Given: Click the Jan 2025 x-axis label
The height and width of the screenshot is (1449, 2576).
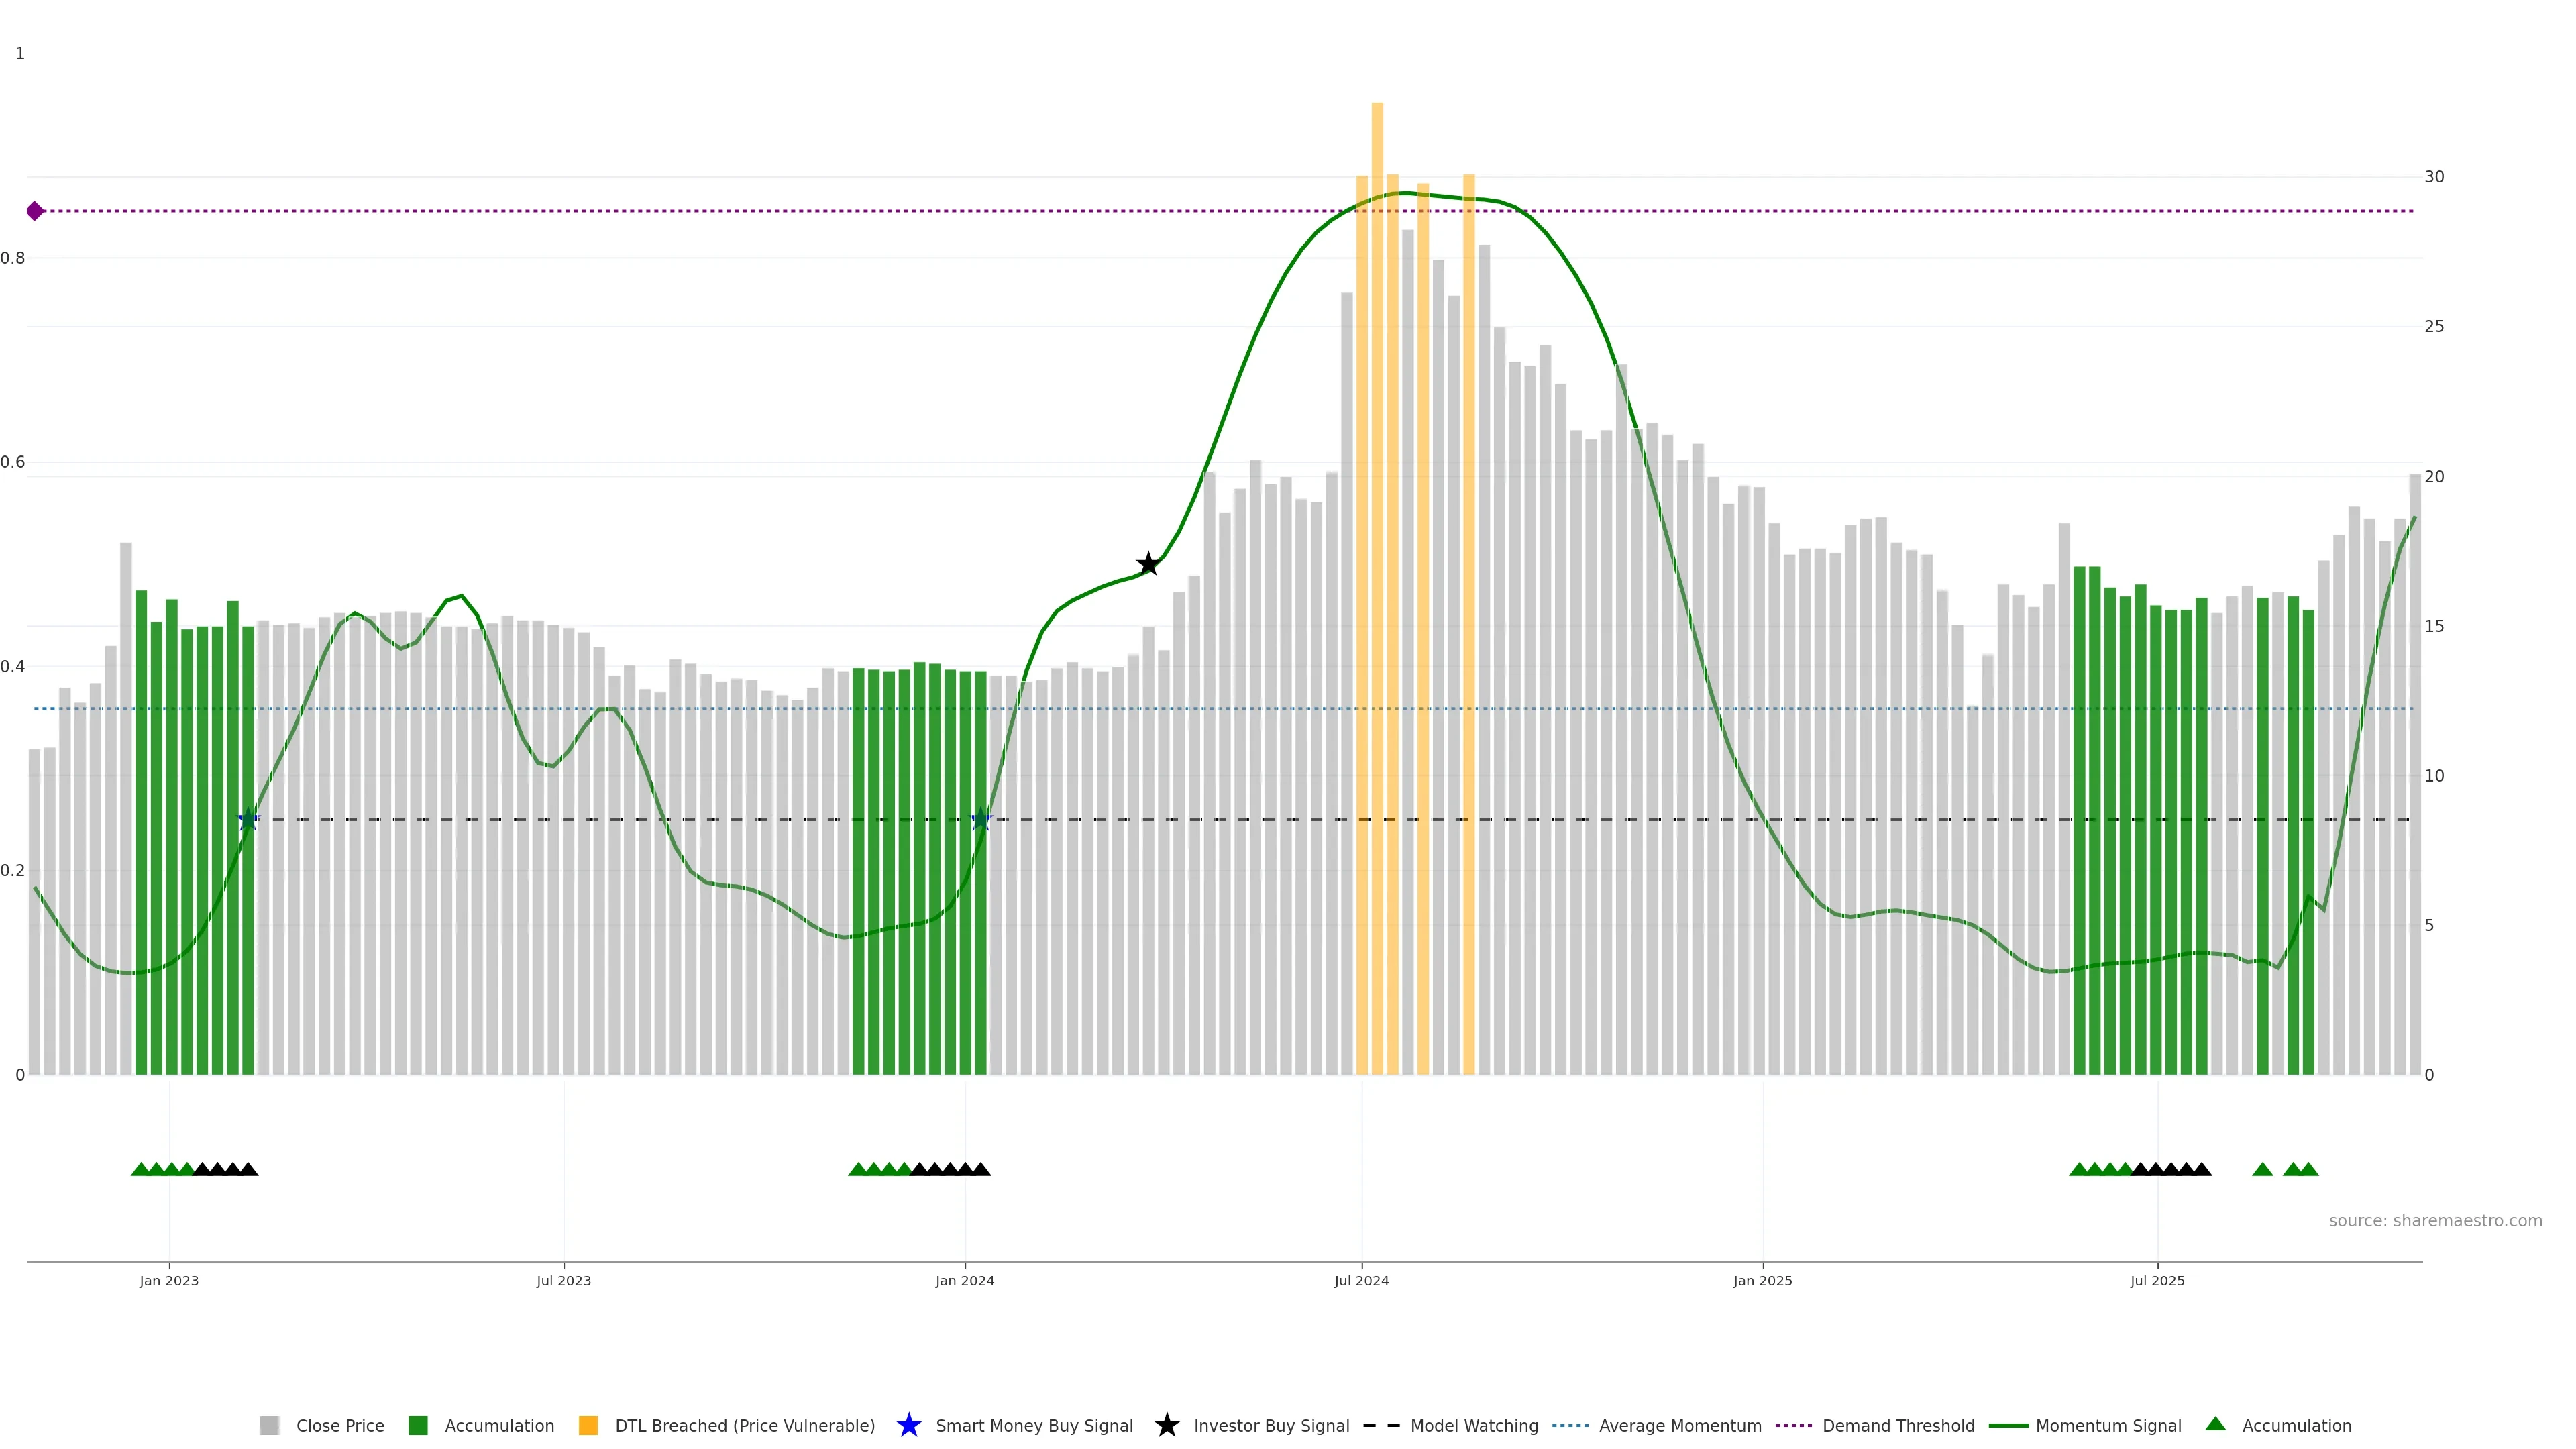Looking at the screenshot, I should pyautogui.click(x=1762, y=1280).
